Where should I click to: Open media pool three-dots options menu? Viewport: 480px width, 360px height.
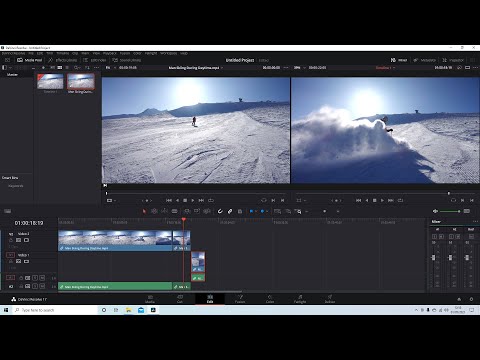click(97, 68)
